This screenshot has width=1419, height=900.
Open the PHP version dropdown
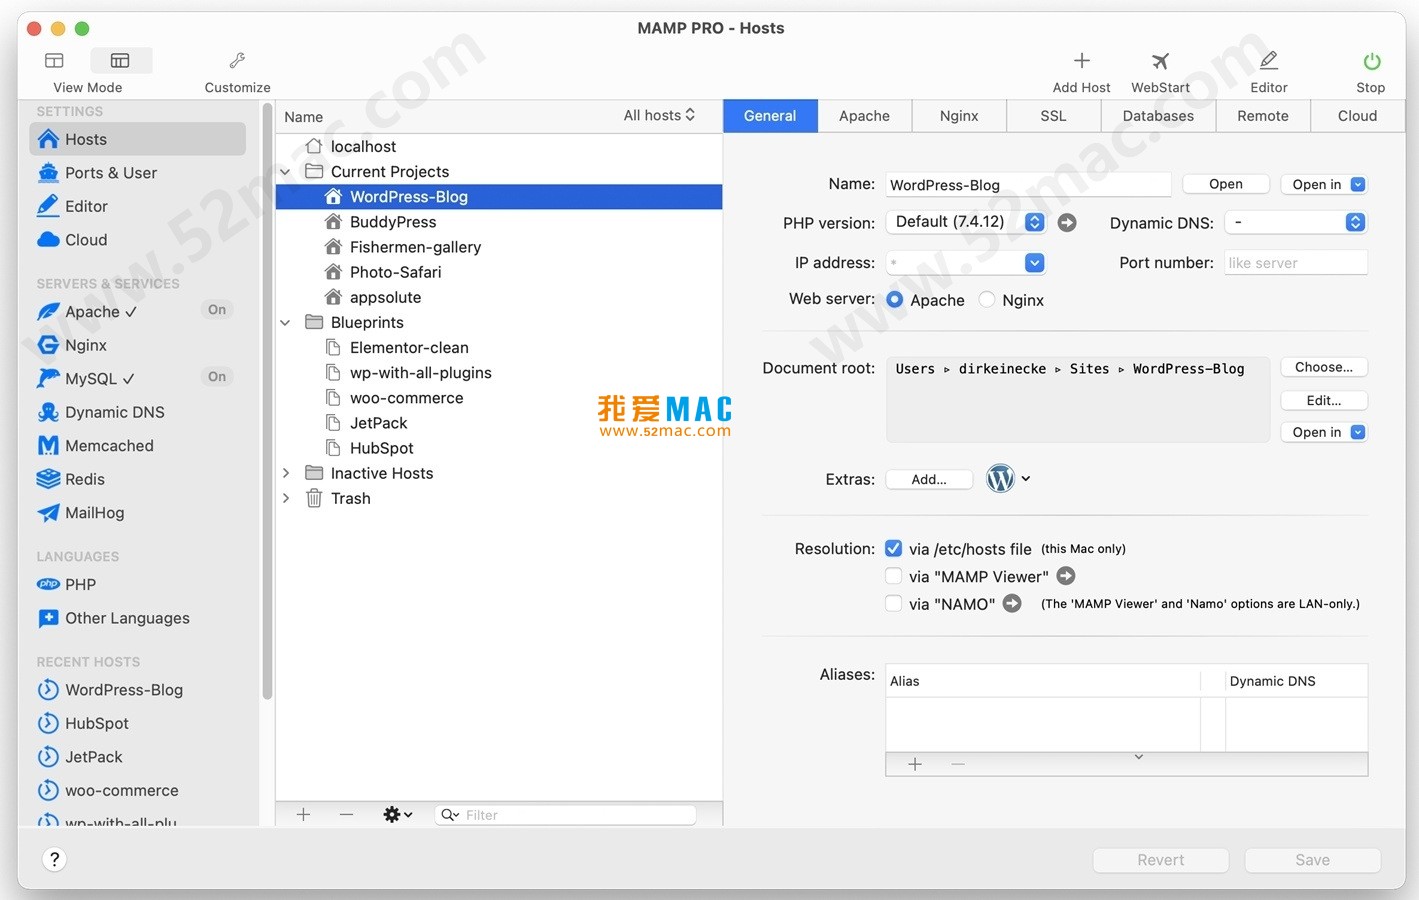pyautogui.click(x=966, y=222)
